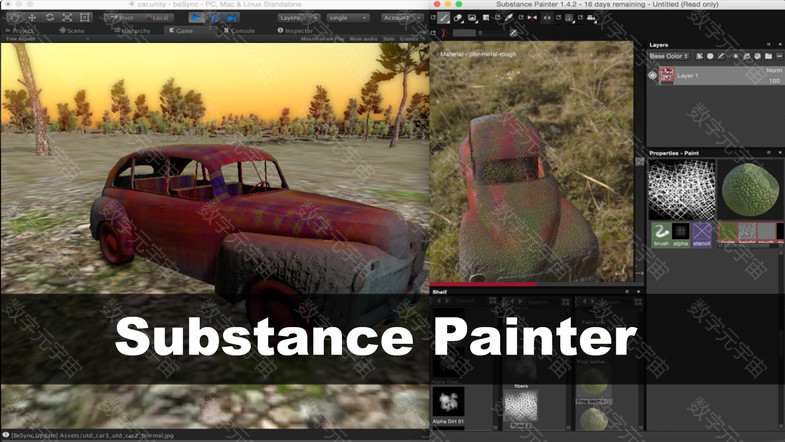
Task: Click the brush size input field
Action: [x=464, y=33]
